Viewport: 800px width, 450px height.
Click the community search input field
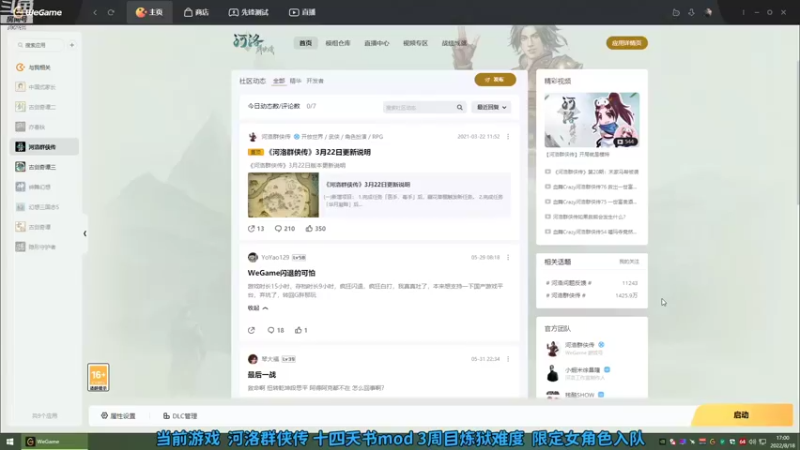[x=419, y=107]
